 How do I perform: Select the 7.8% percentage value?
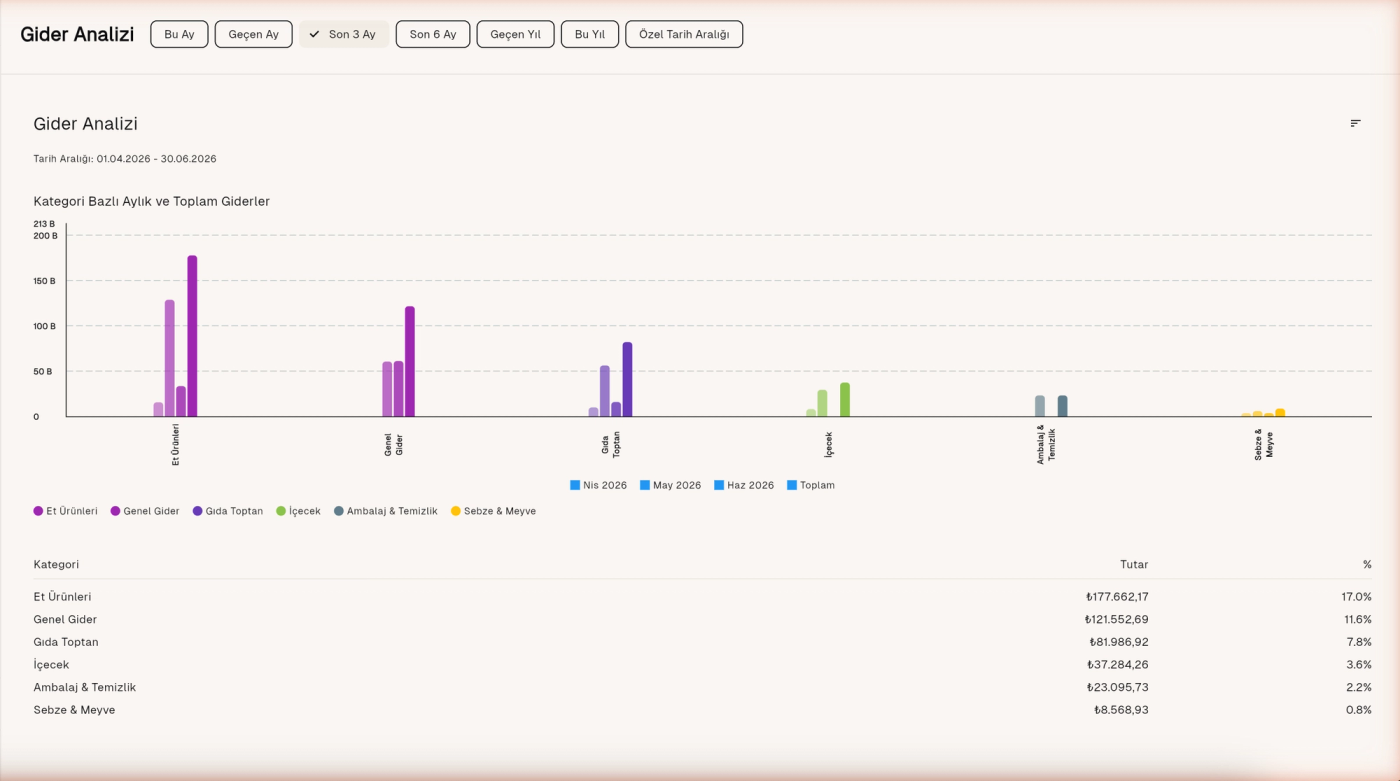pos(1359,642)
